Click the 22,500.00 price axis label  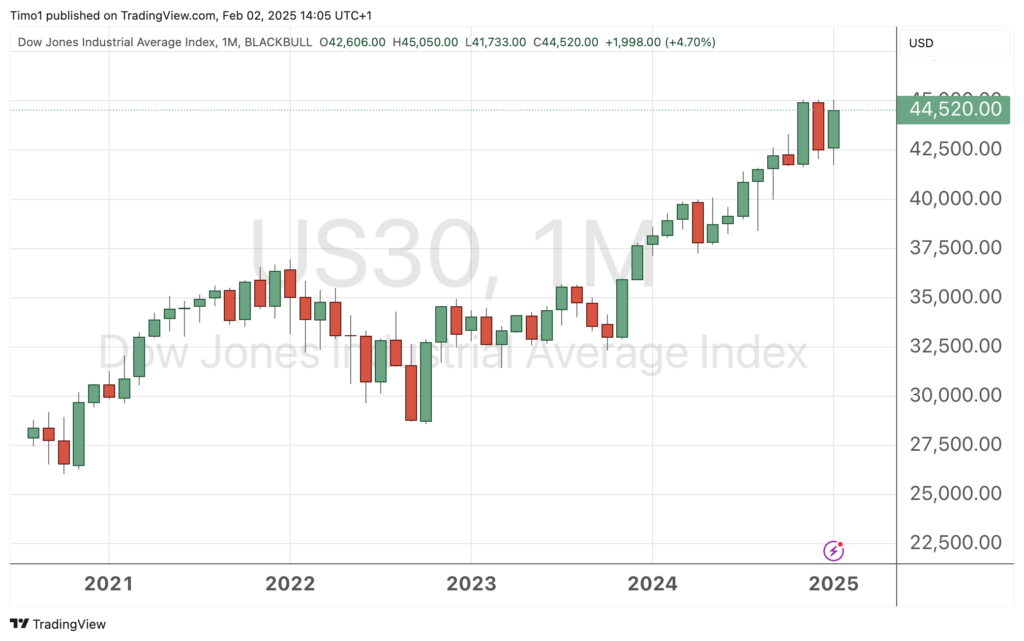955,542
